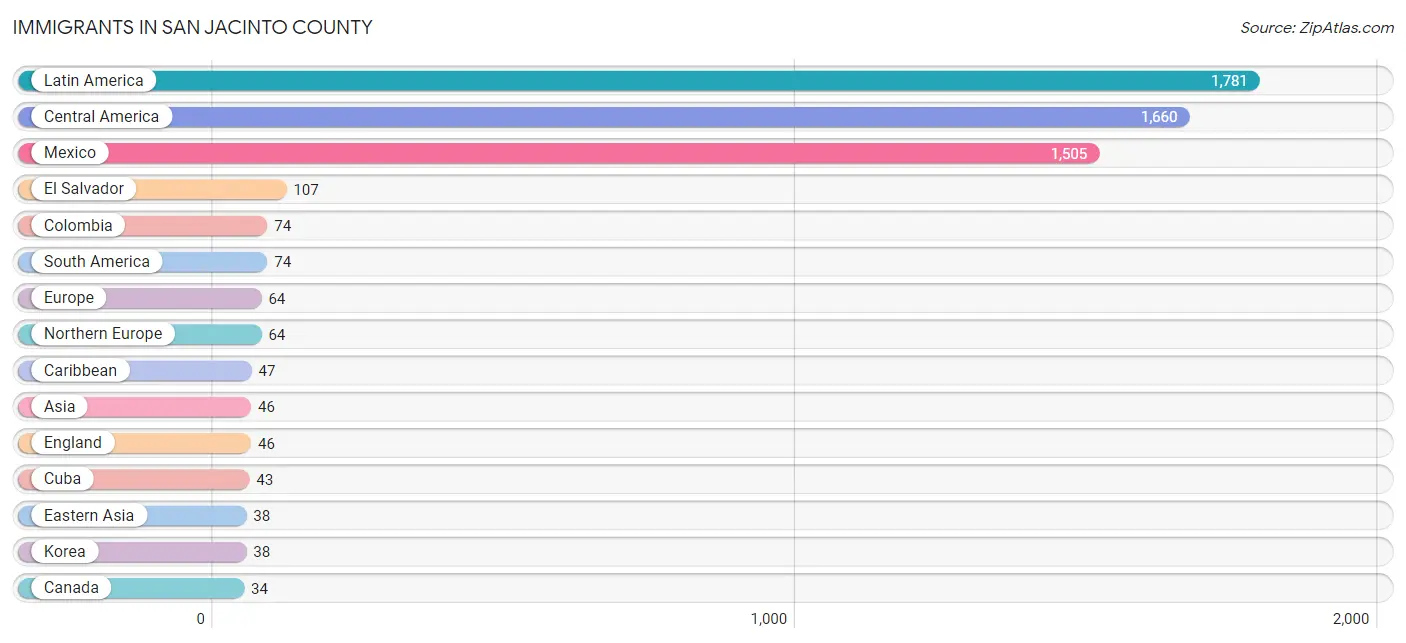Click the 'Canada' bar label
This screenshot has width=1406, height=643.
click(71, 588)
